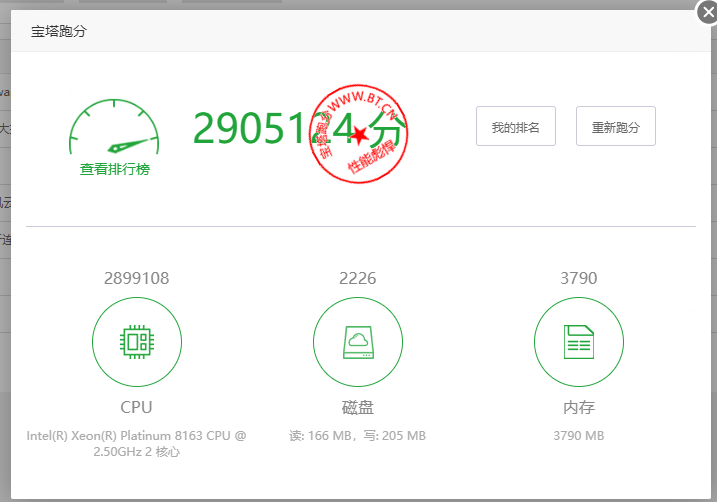
Task: Select the disk score 2226
Action: [358, 278]
